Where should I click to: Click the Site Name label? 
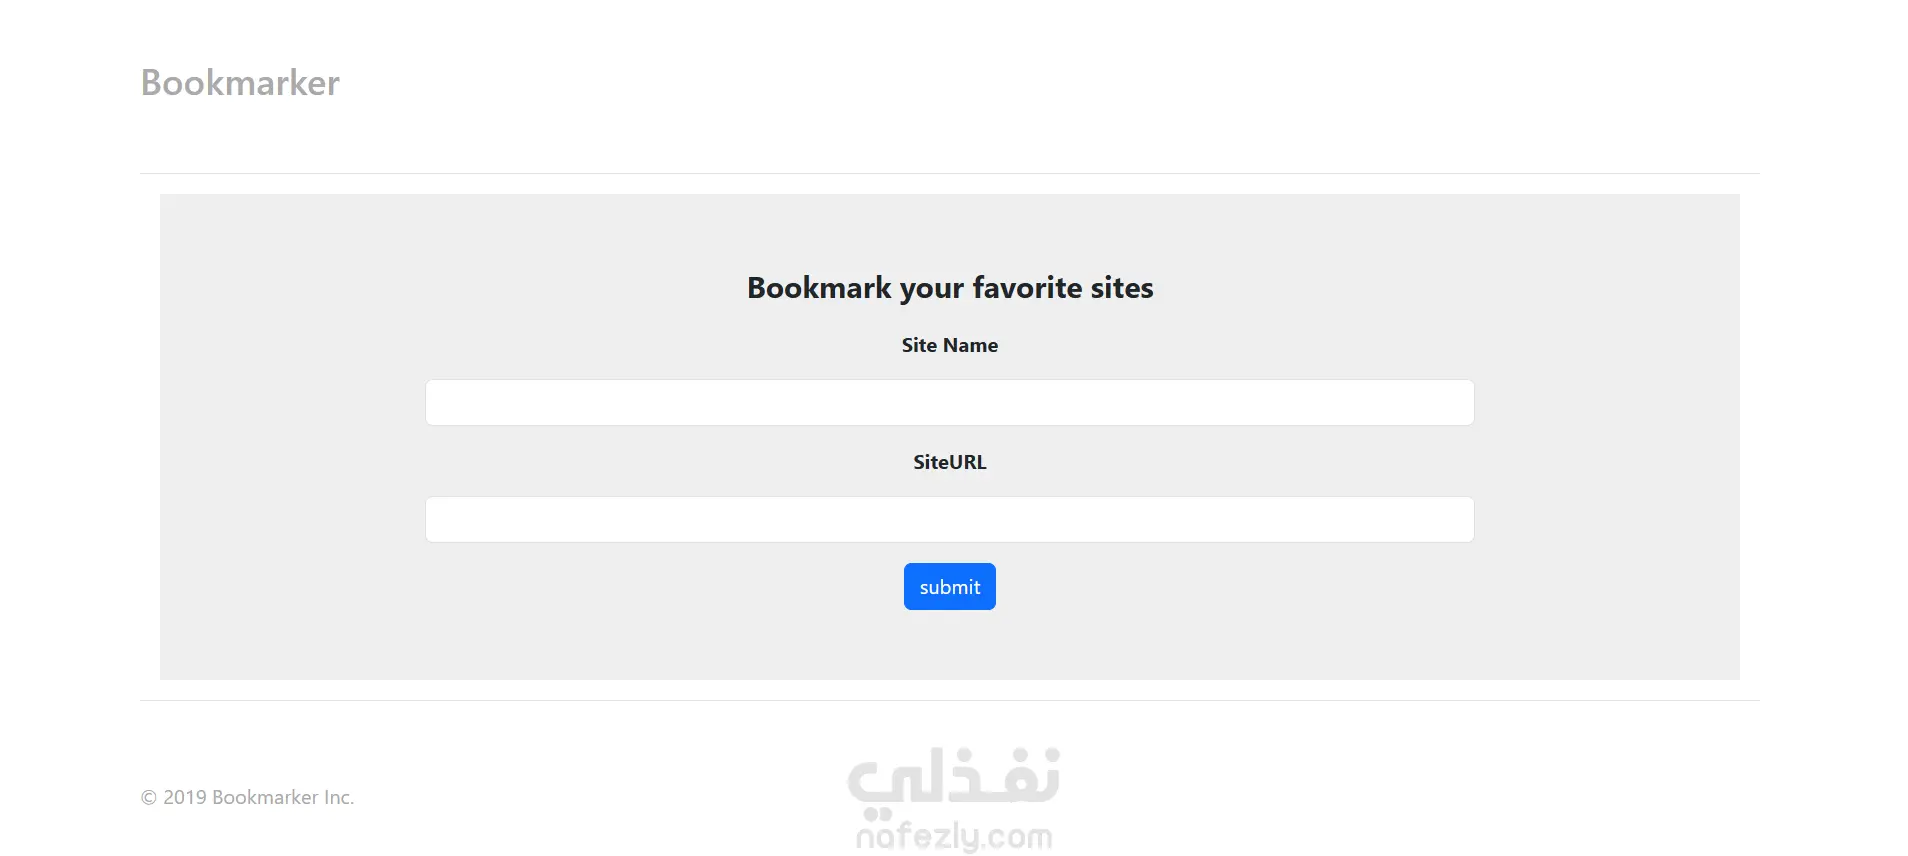click(949, 345)
